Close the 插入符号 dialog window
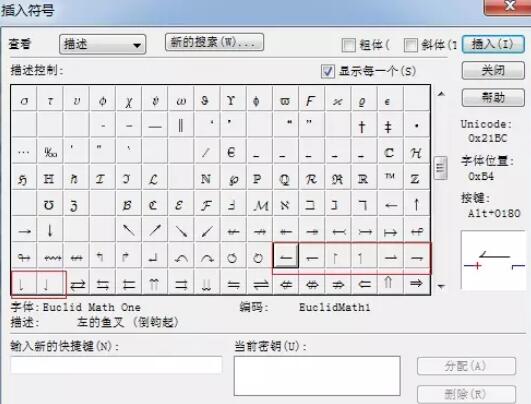531x404 pixels. [508, 6]
